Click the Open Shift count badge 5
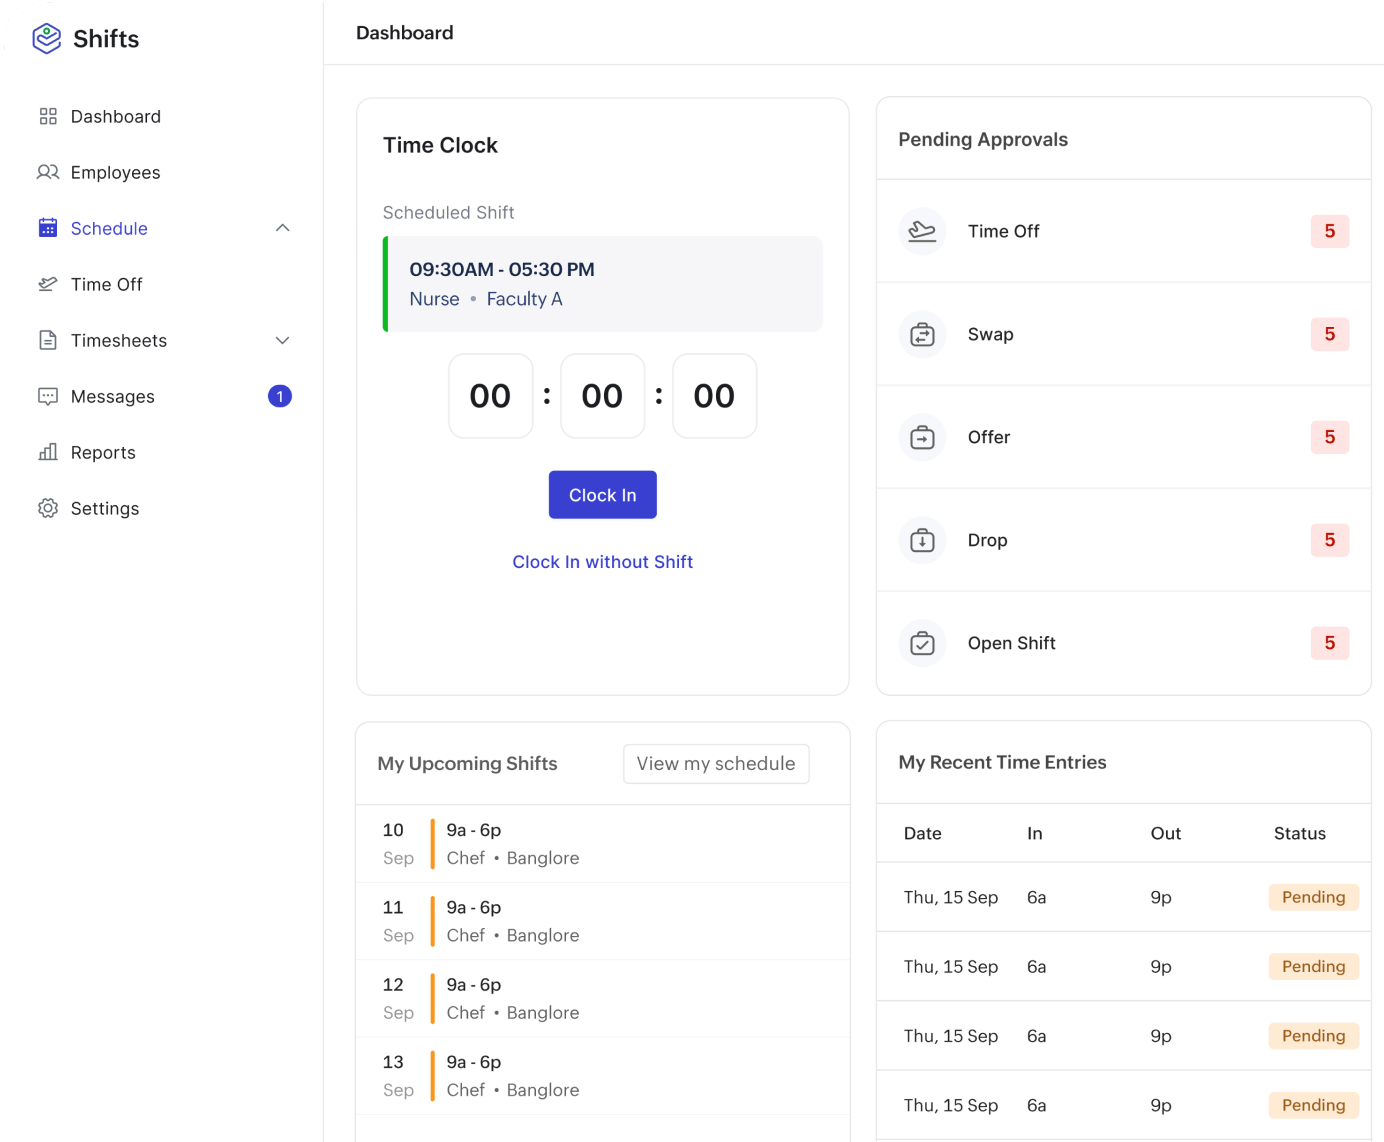 tap(1330, 643)
